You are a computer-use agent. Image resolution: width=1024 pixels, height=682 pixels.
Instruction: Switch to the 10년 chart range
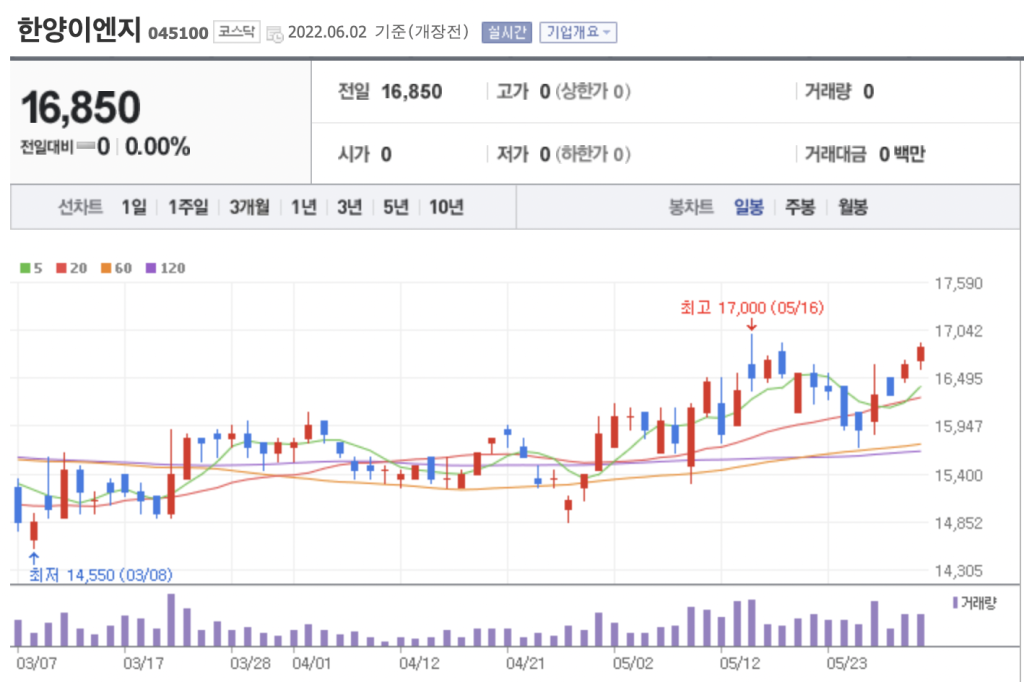[x=446, y=208]
